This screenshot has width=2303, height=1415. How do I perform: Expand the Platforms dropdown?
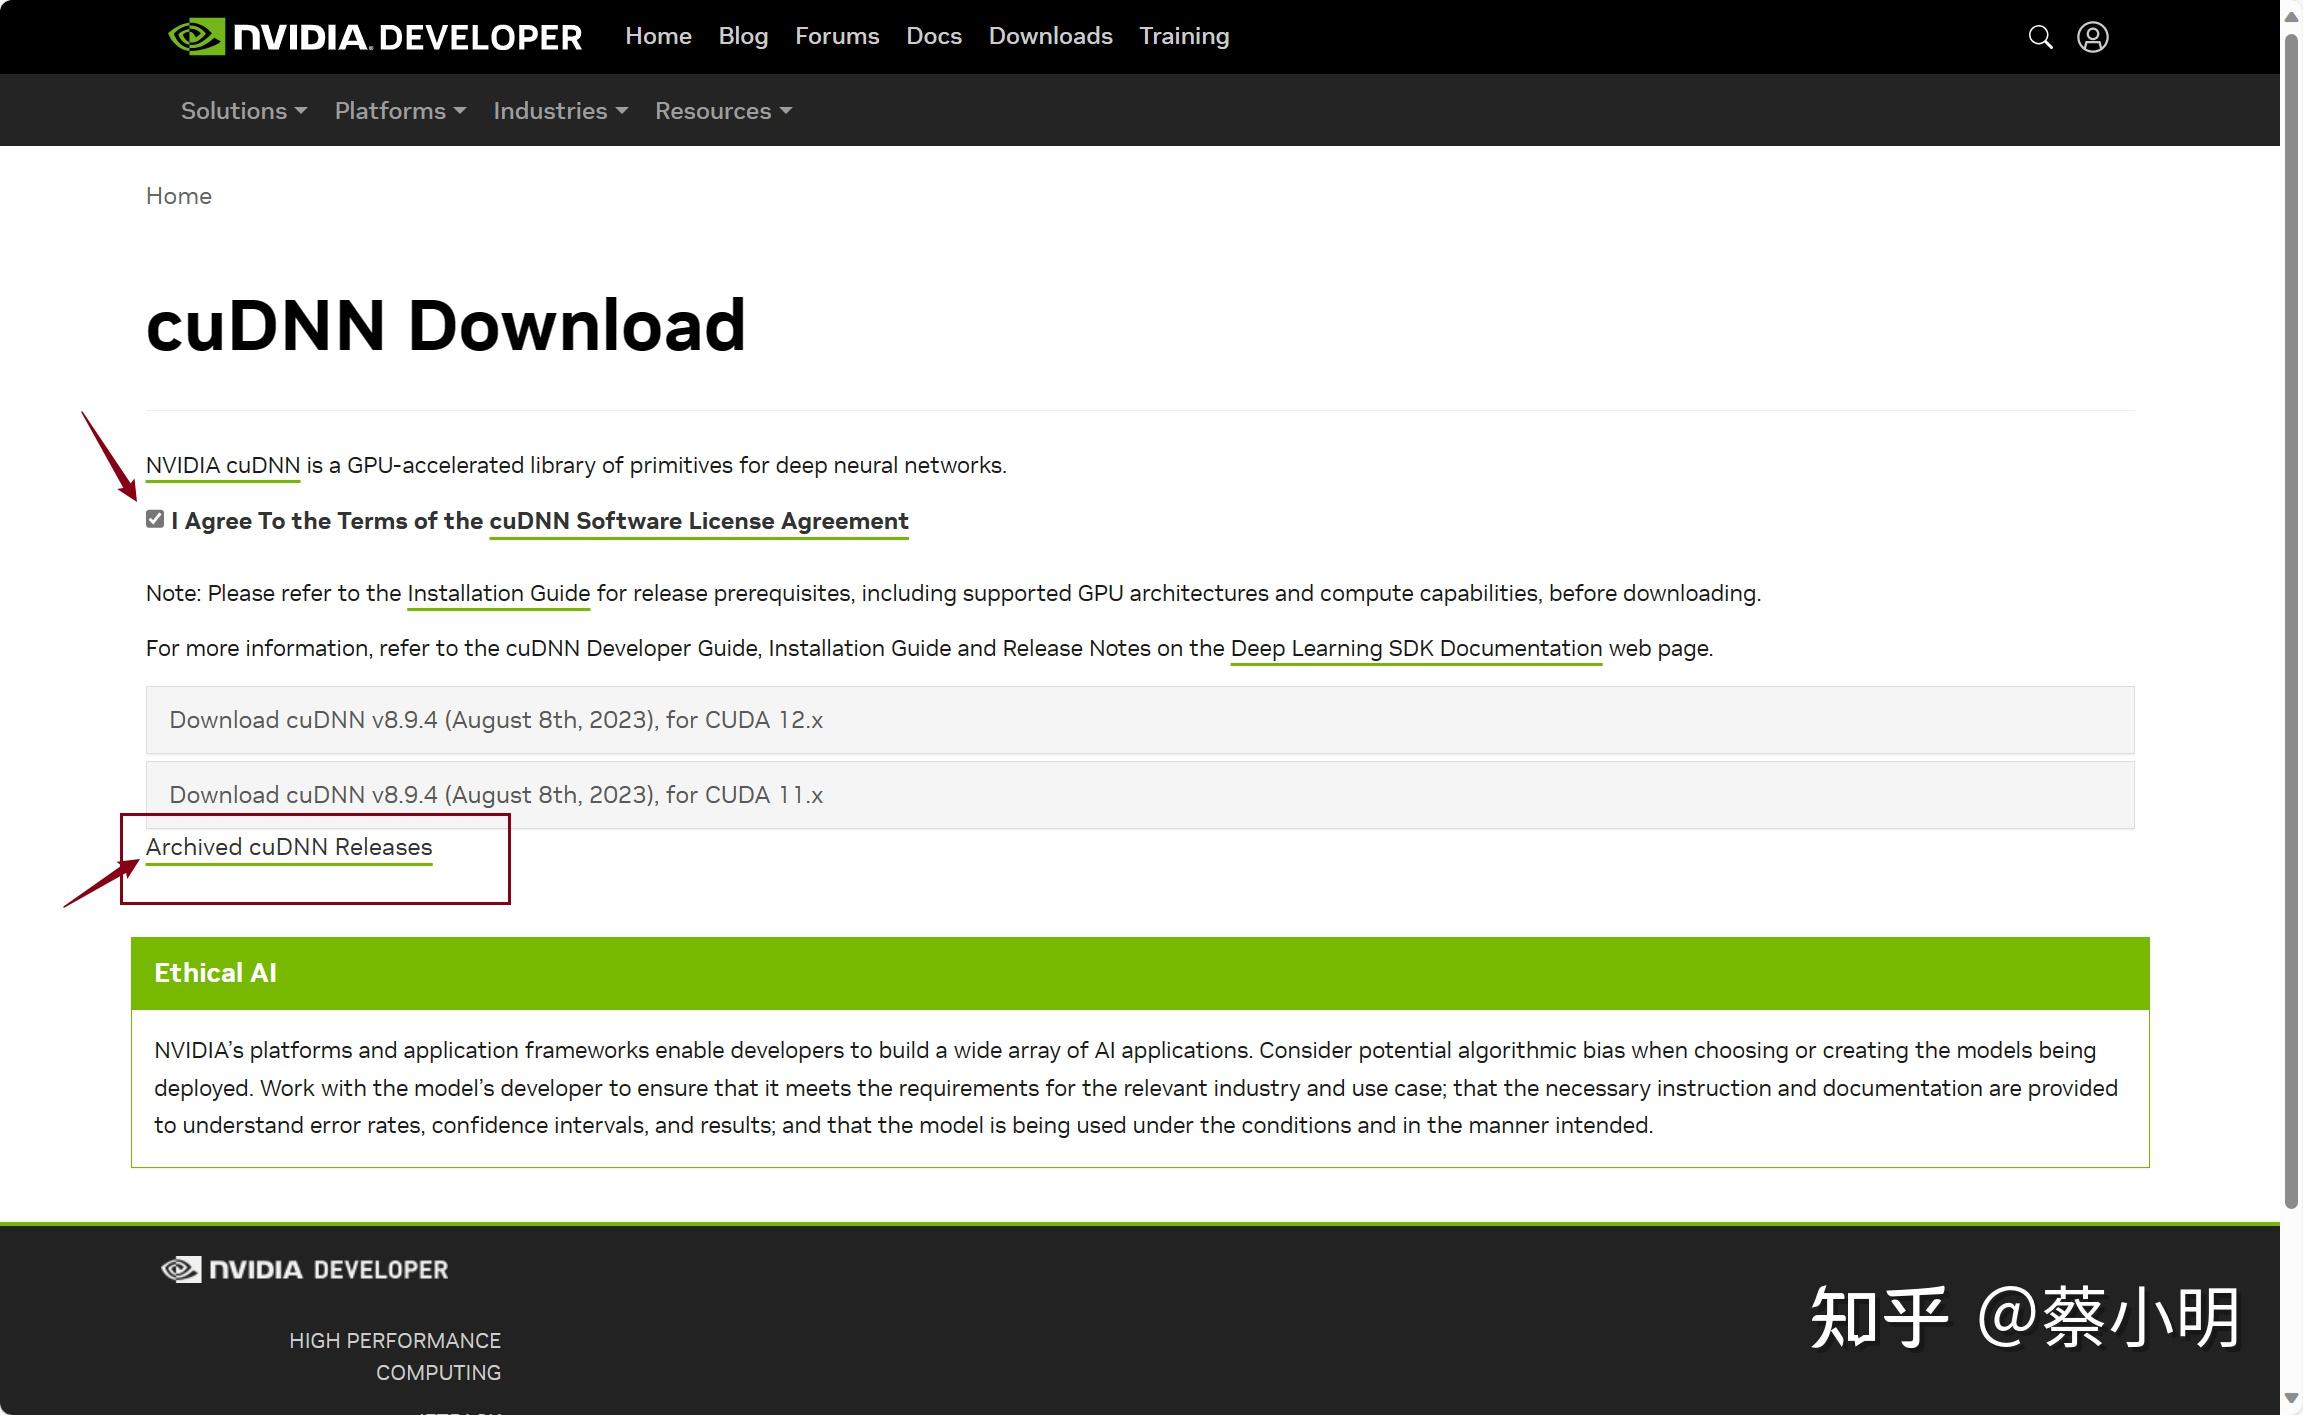point(400,111)
